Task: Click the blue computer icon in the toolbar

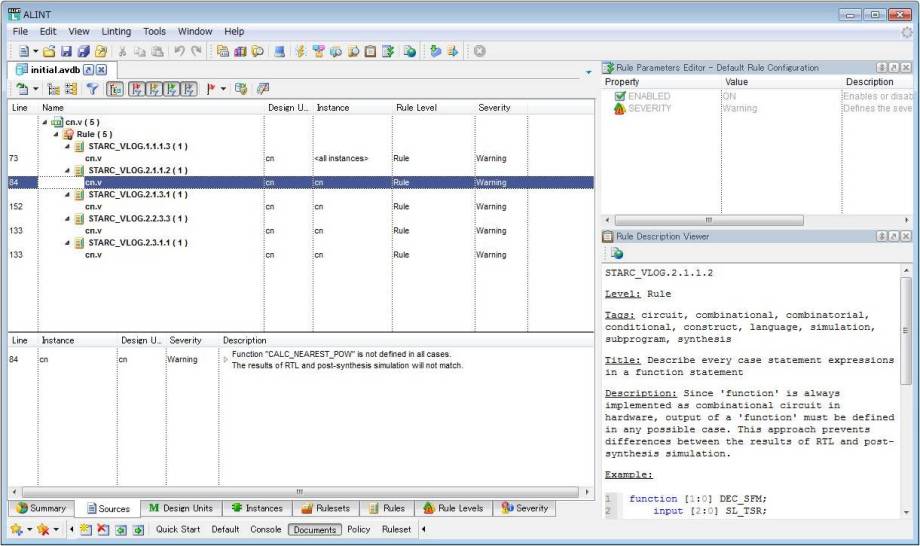Action: coord(279,52)
